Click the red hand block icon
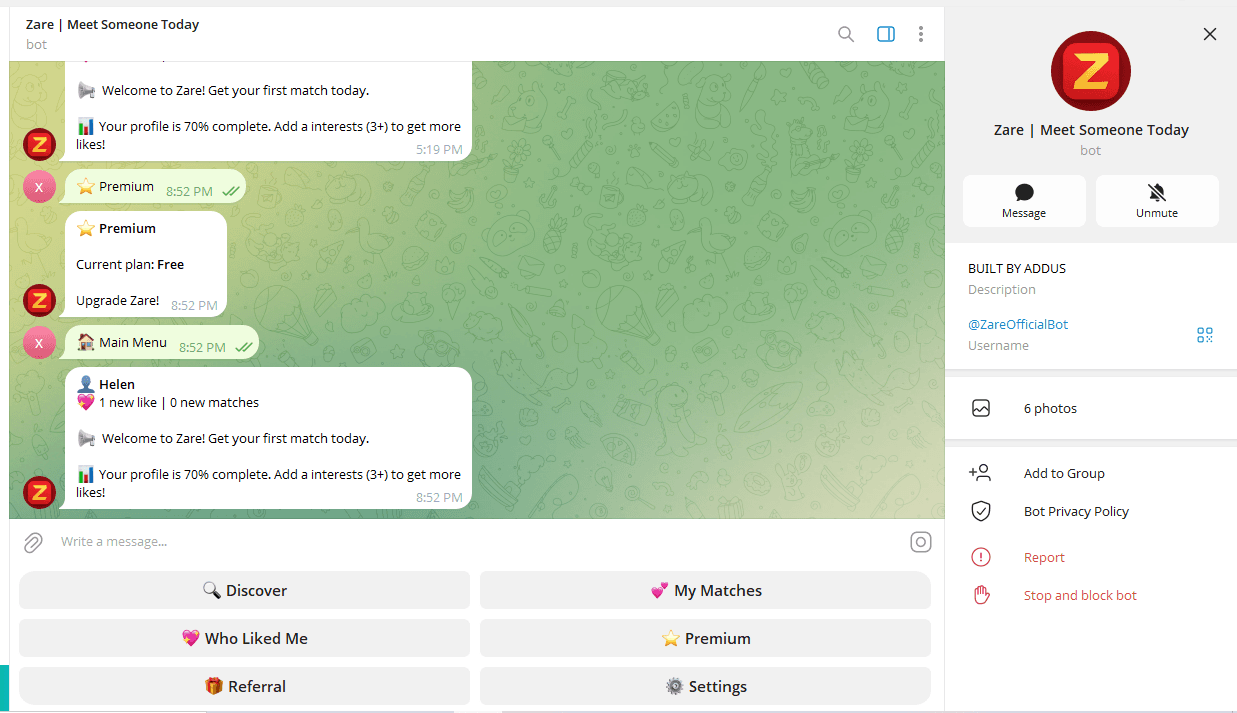1237x713 pixels. [981, 595]
